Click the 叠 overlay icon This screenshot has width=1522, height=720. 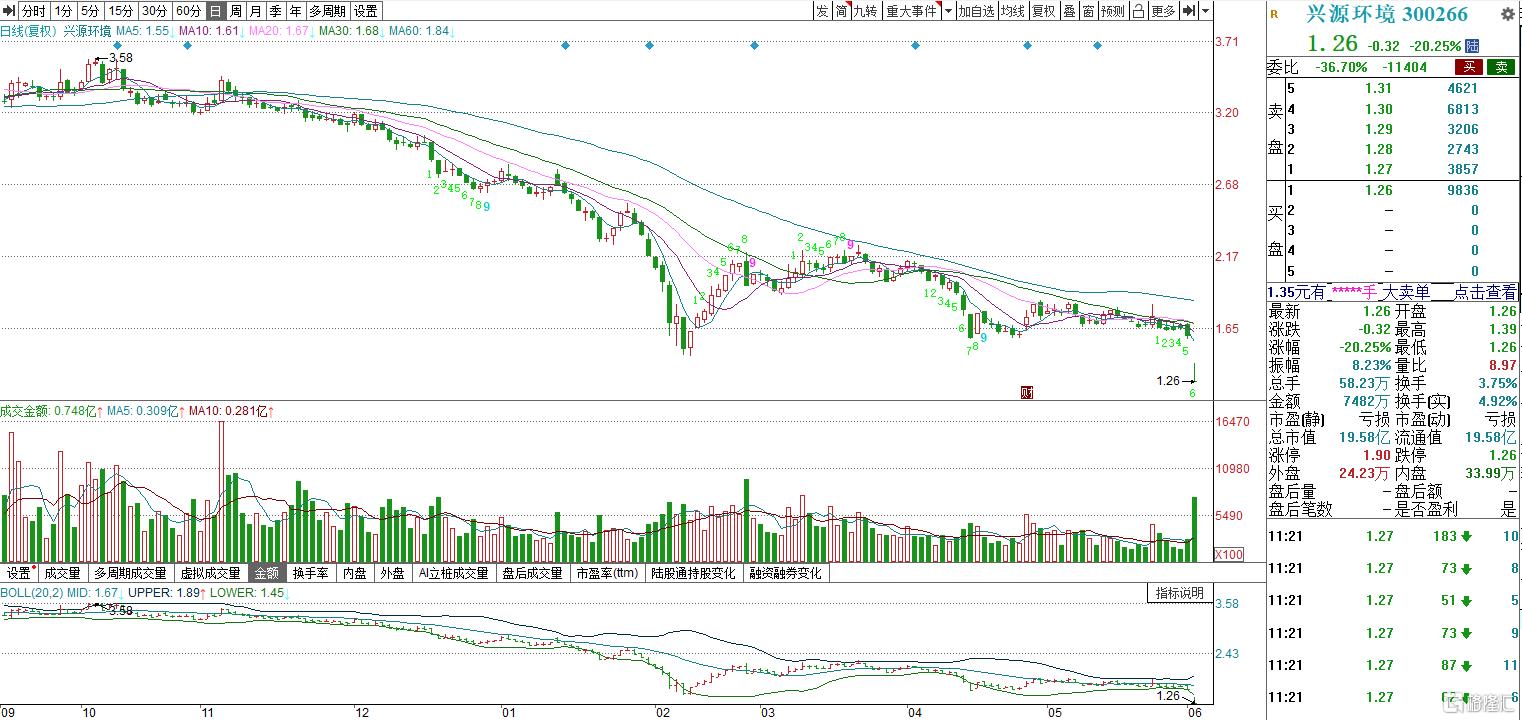(x=1069, y=11)
